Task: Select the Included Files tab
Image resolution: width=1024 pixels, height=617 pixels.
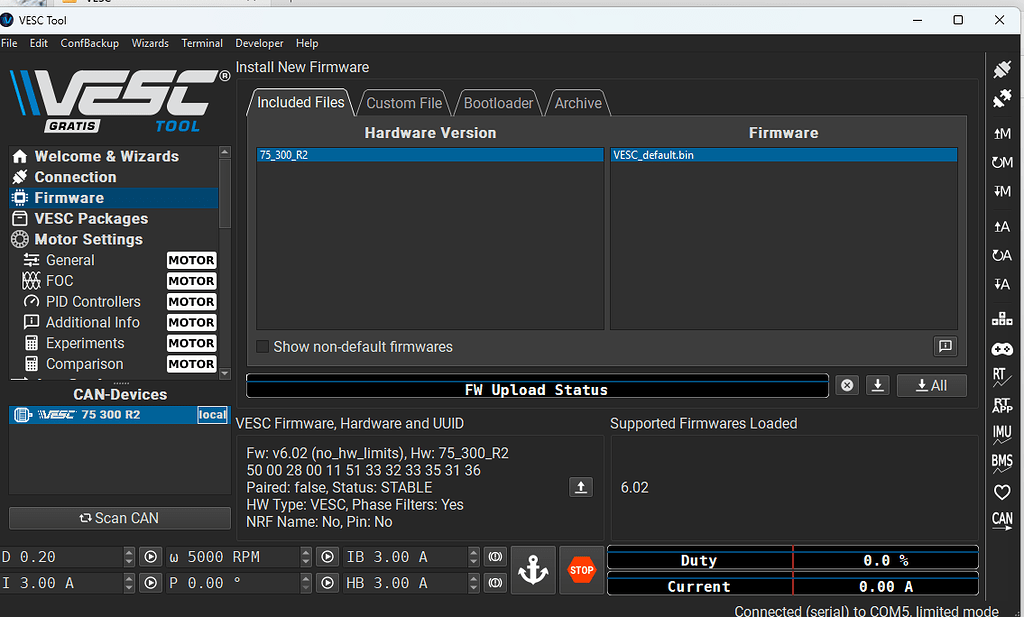Action: (300, 103)
